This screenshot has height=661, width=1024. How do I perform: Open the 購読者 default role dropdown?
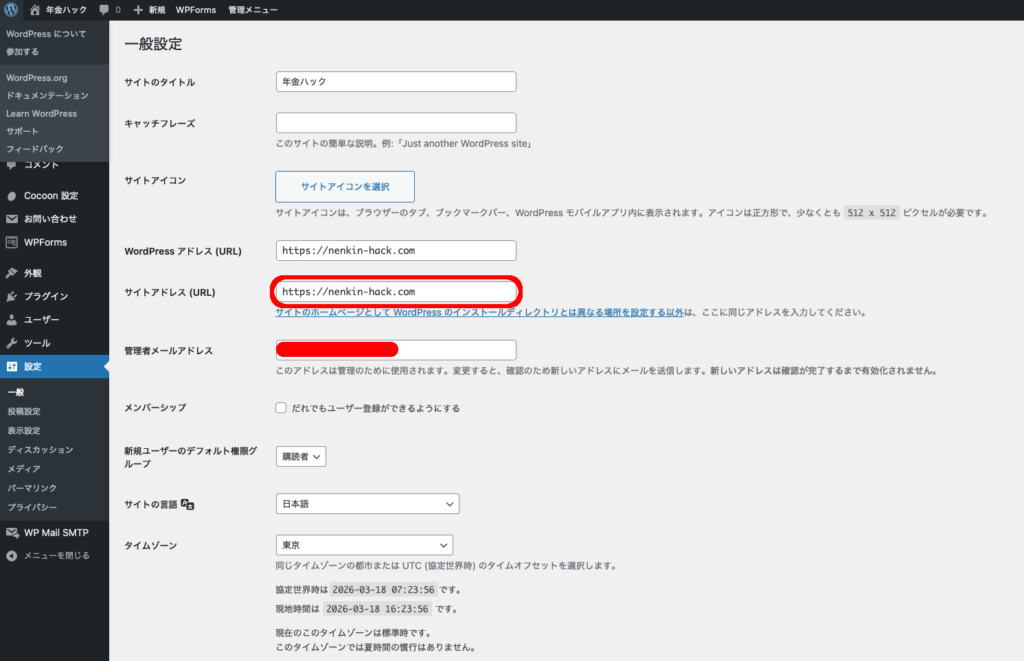tap(301, 456)
